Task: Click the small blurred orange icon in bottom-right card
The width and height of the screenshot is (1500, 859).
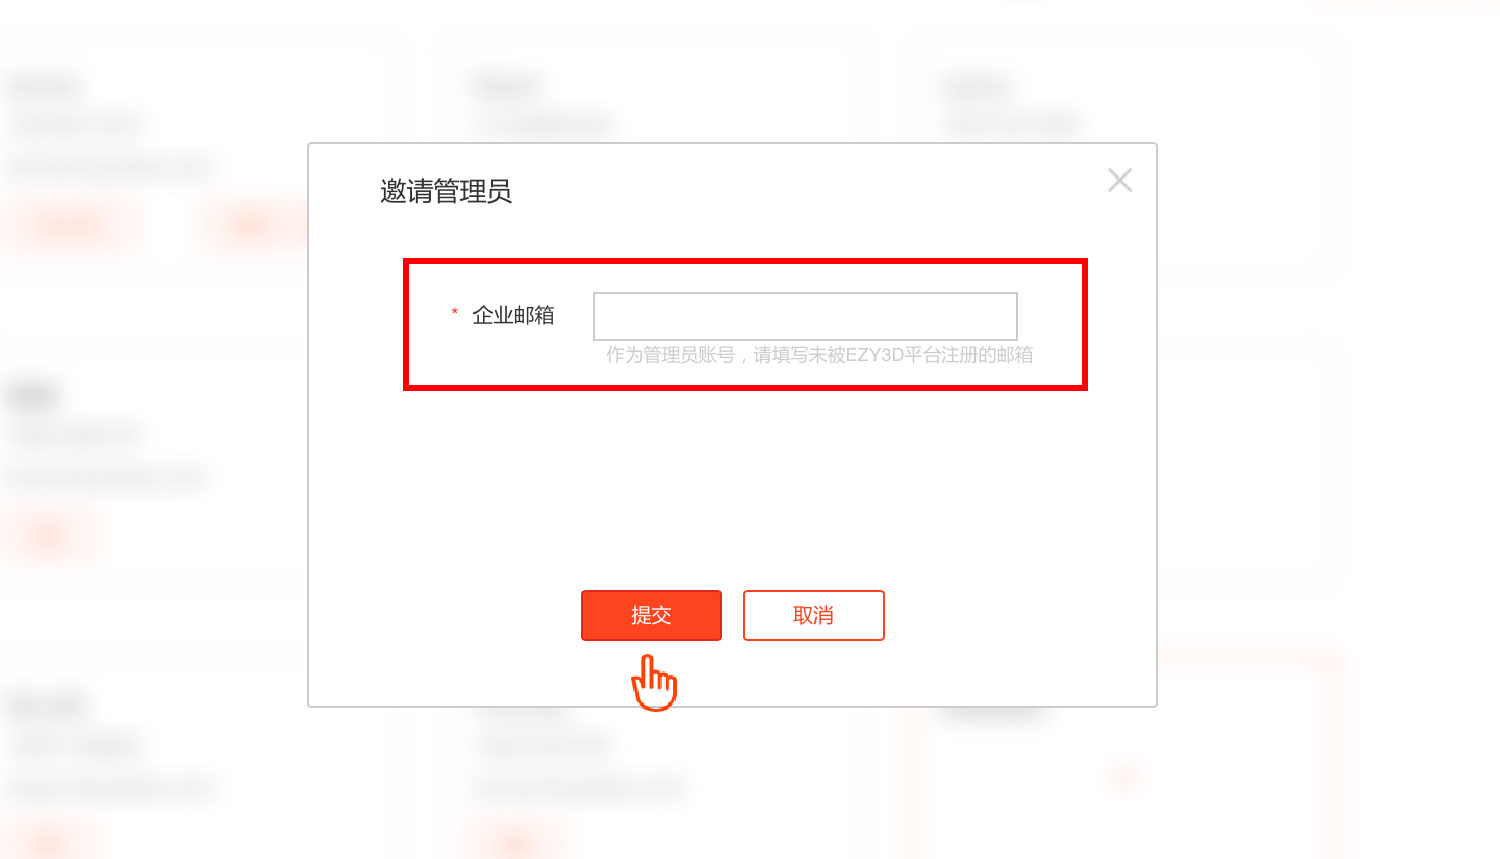Action: (1125, 776)
